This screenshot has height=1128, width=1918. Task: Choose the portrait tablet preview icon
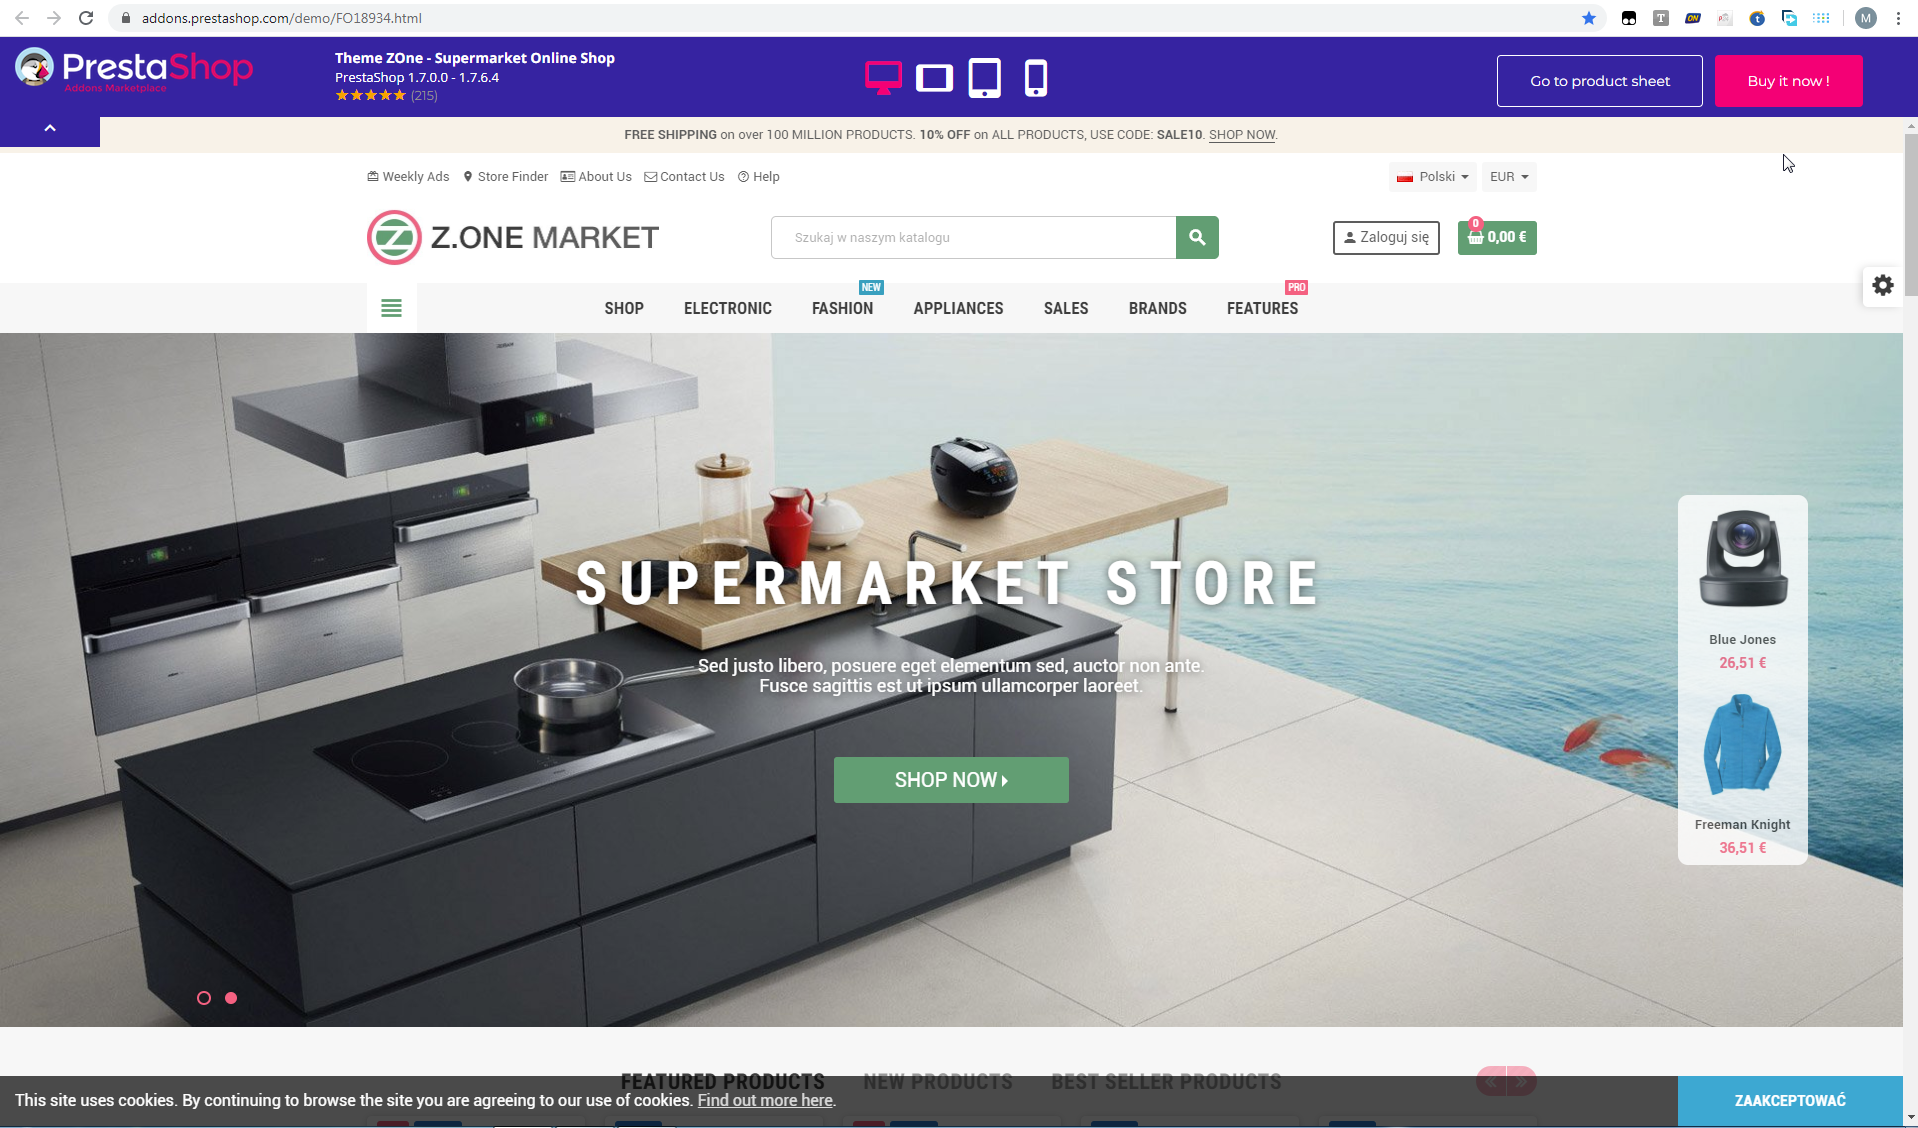(x=985, y=78)
